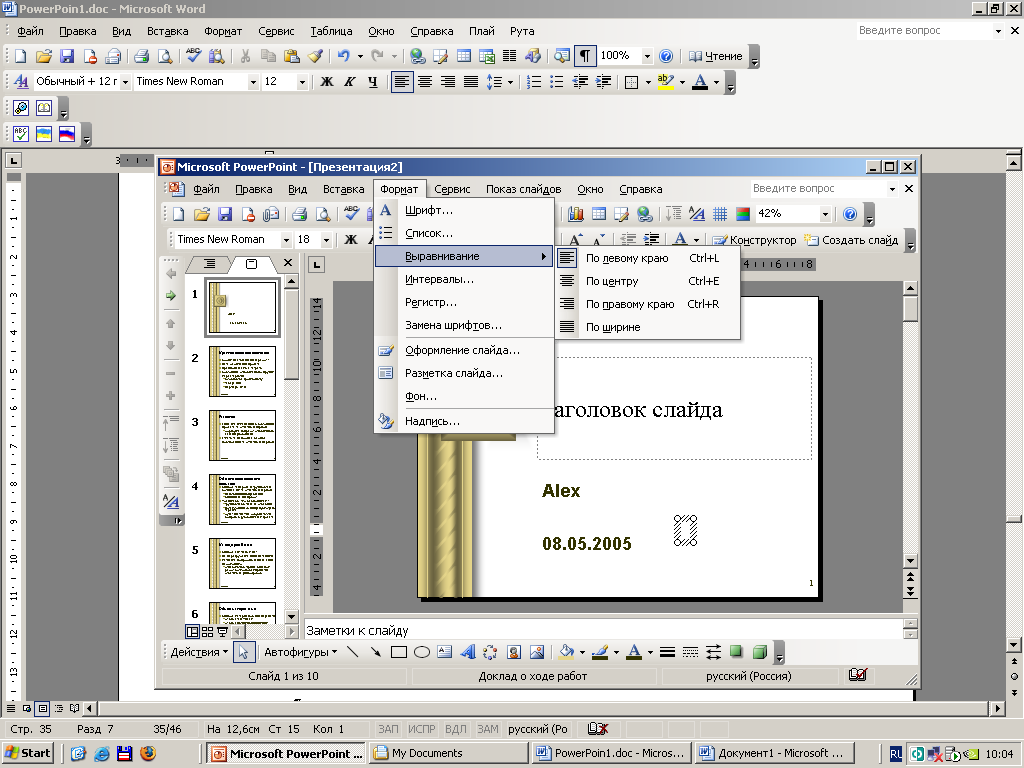This screenshot has height=768, width=1024.
Task: Open the 42% zoom dropdown
Action: [x=825, y=214]
